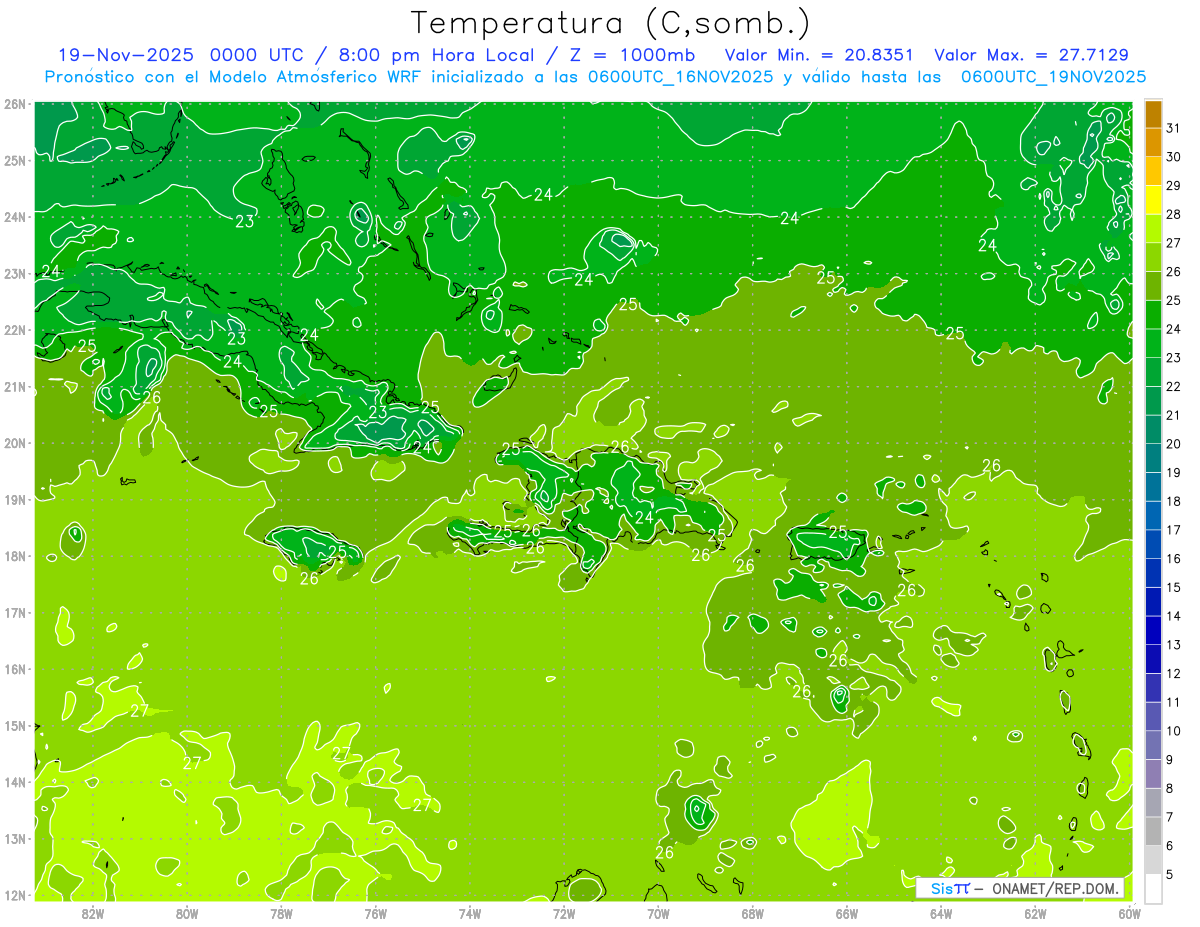The height and width of the screenshot is (927, 1200).
Task: Click the '24N' latitude axis label
Action: [14, 217]
